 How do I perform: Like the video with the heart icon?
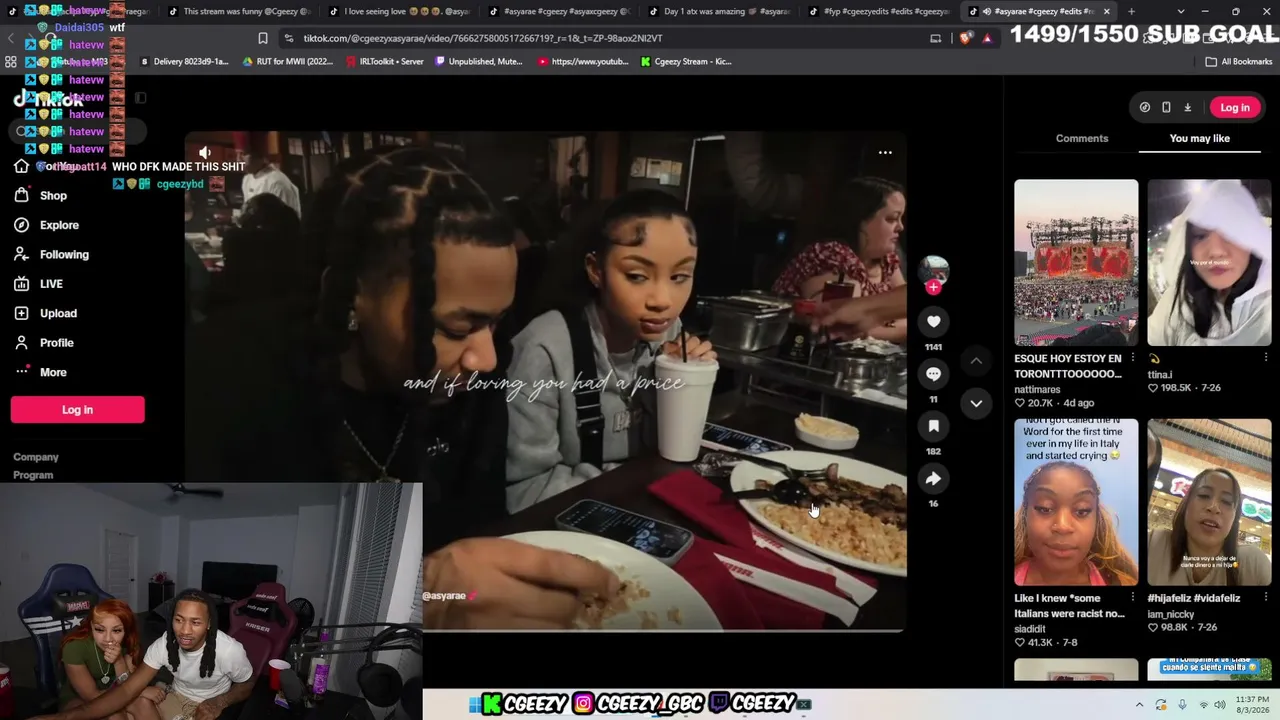point(933,321)
